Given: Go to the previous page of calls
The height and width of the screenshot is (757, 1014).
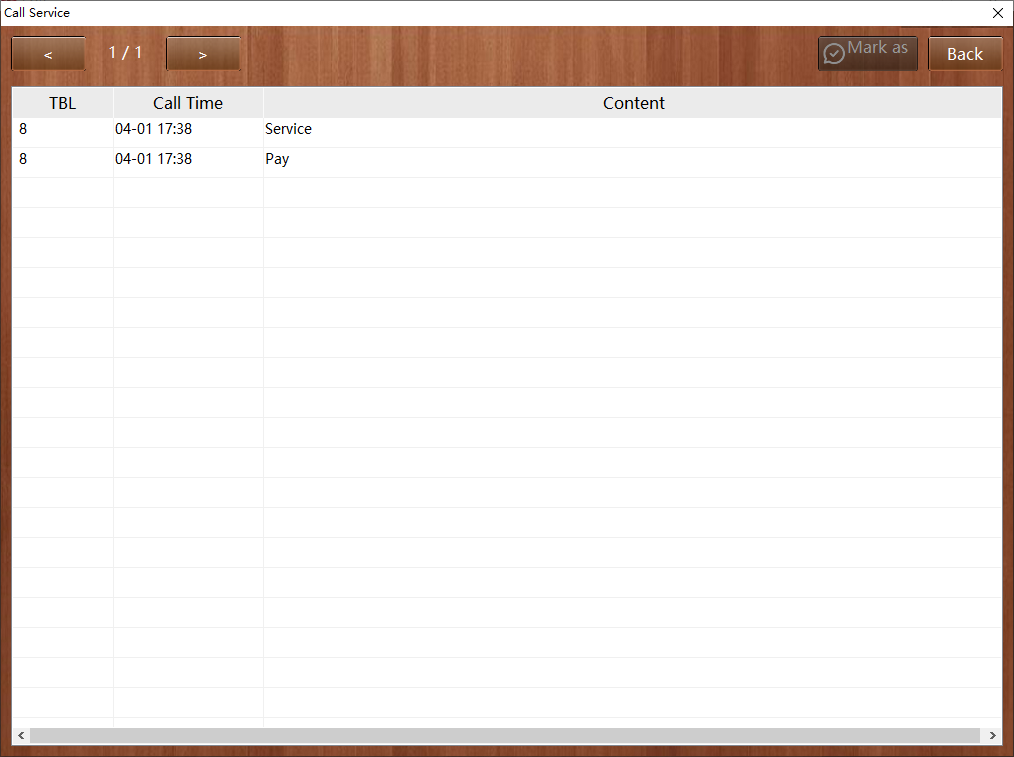Looking at the screenshot, I should pos(48,54).
